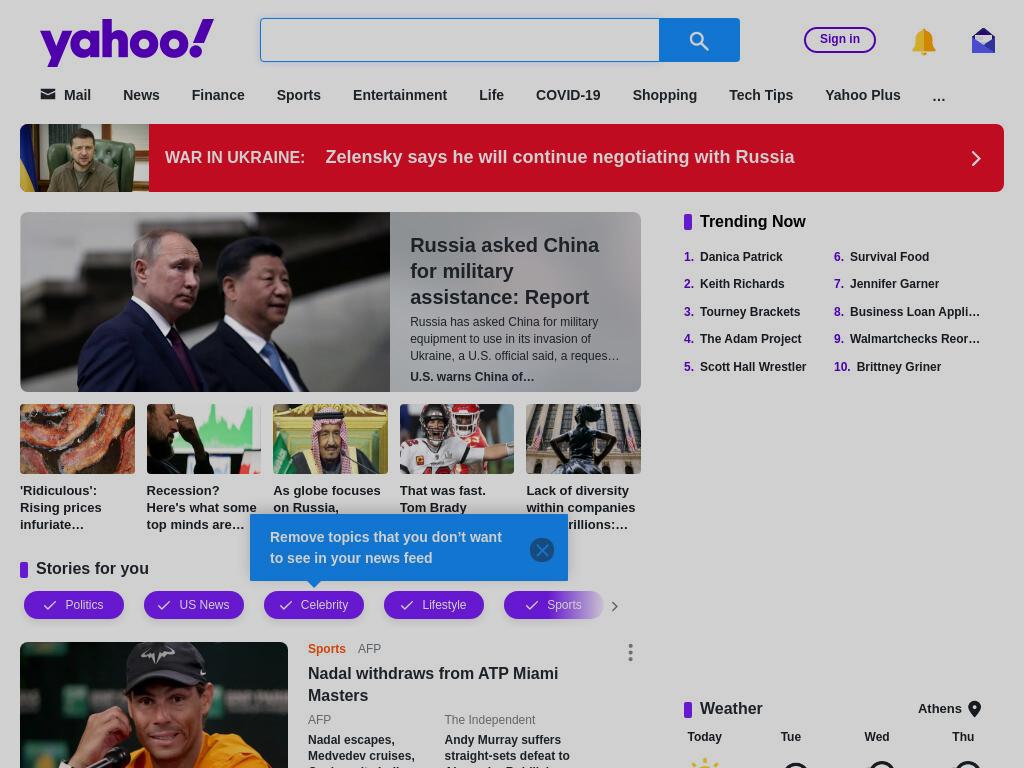Viewport: 1024px width, 768px height.
Task: Open the Yahoo Plus menu item
Action: pyautogui.click(x=863, y=95)
